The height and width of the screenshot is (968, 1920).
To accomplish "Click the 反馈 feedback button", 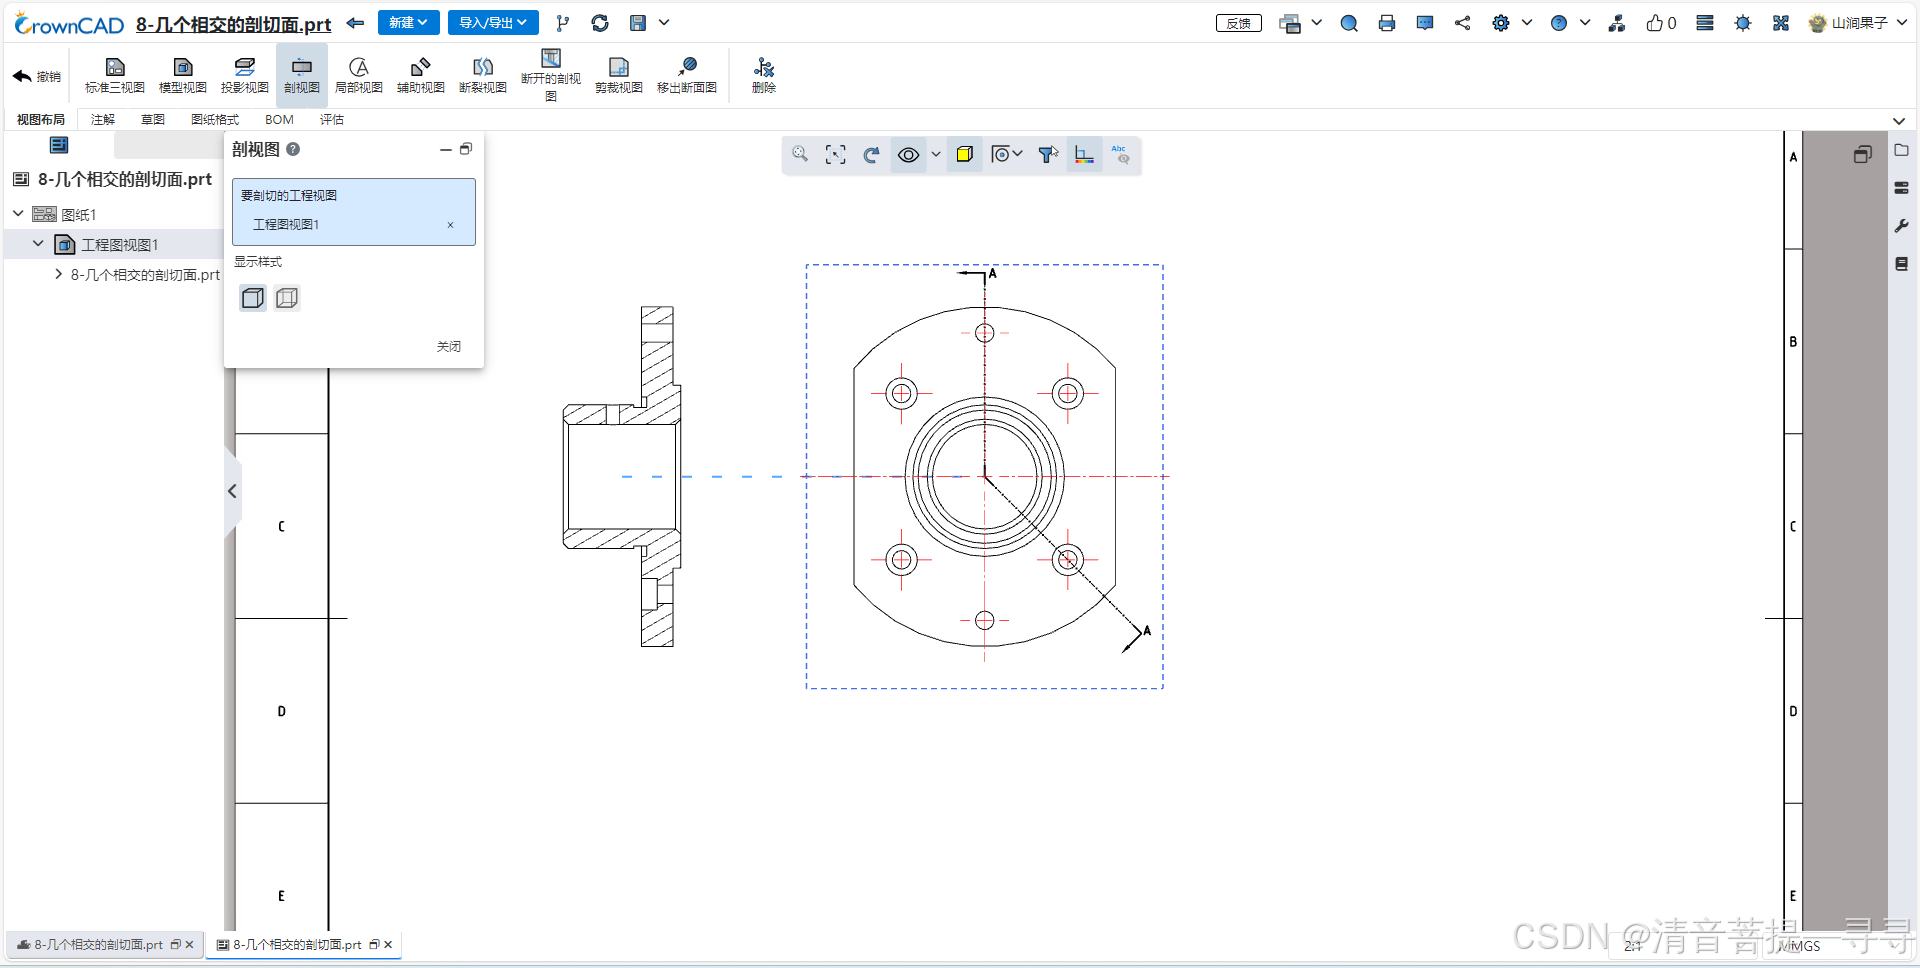I will (x=1239, y=23).
